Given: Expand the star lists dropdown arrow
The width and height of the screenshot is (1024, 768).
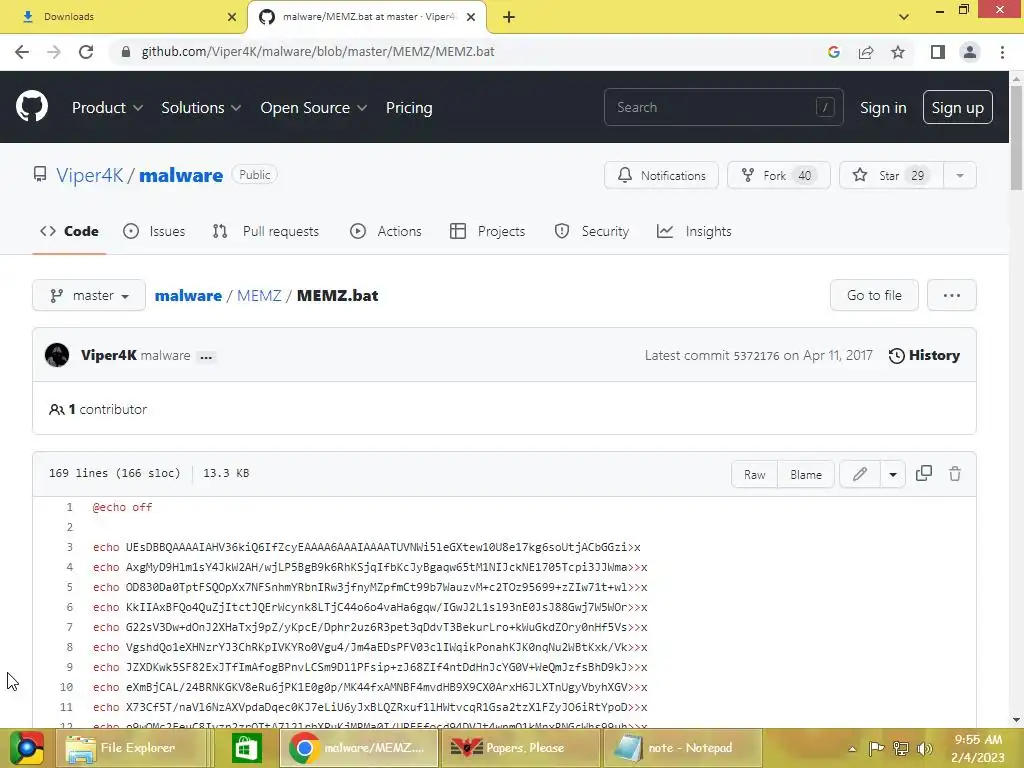Looking at the screenshot, I should click(960, 175).
